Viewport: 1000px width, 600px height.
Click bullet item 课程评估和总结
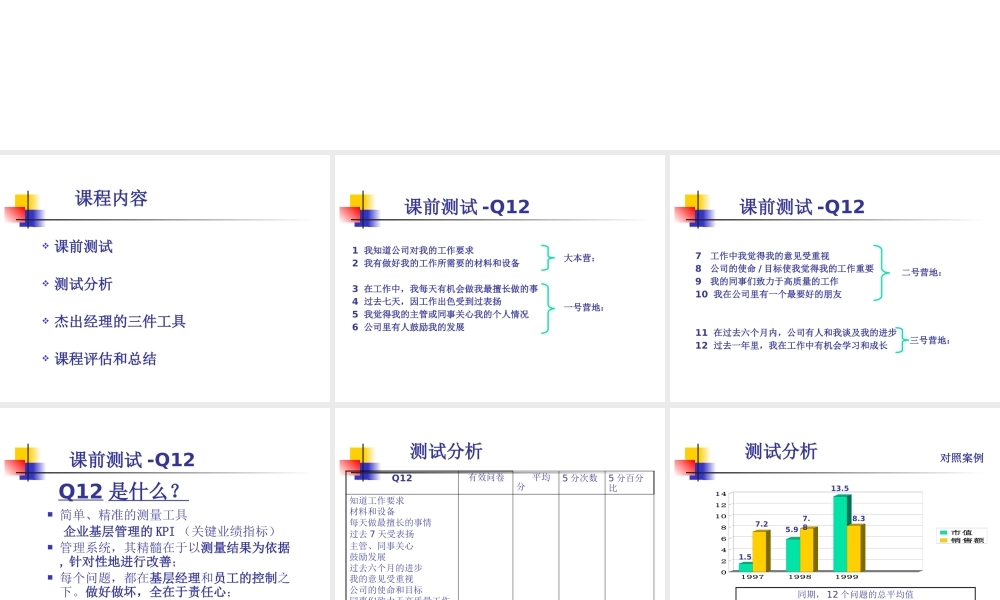[105, 359]
